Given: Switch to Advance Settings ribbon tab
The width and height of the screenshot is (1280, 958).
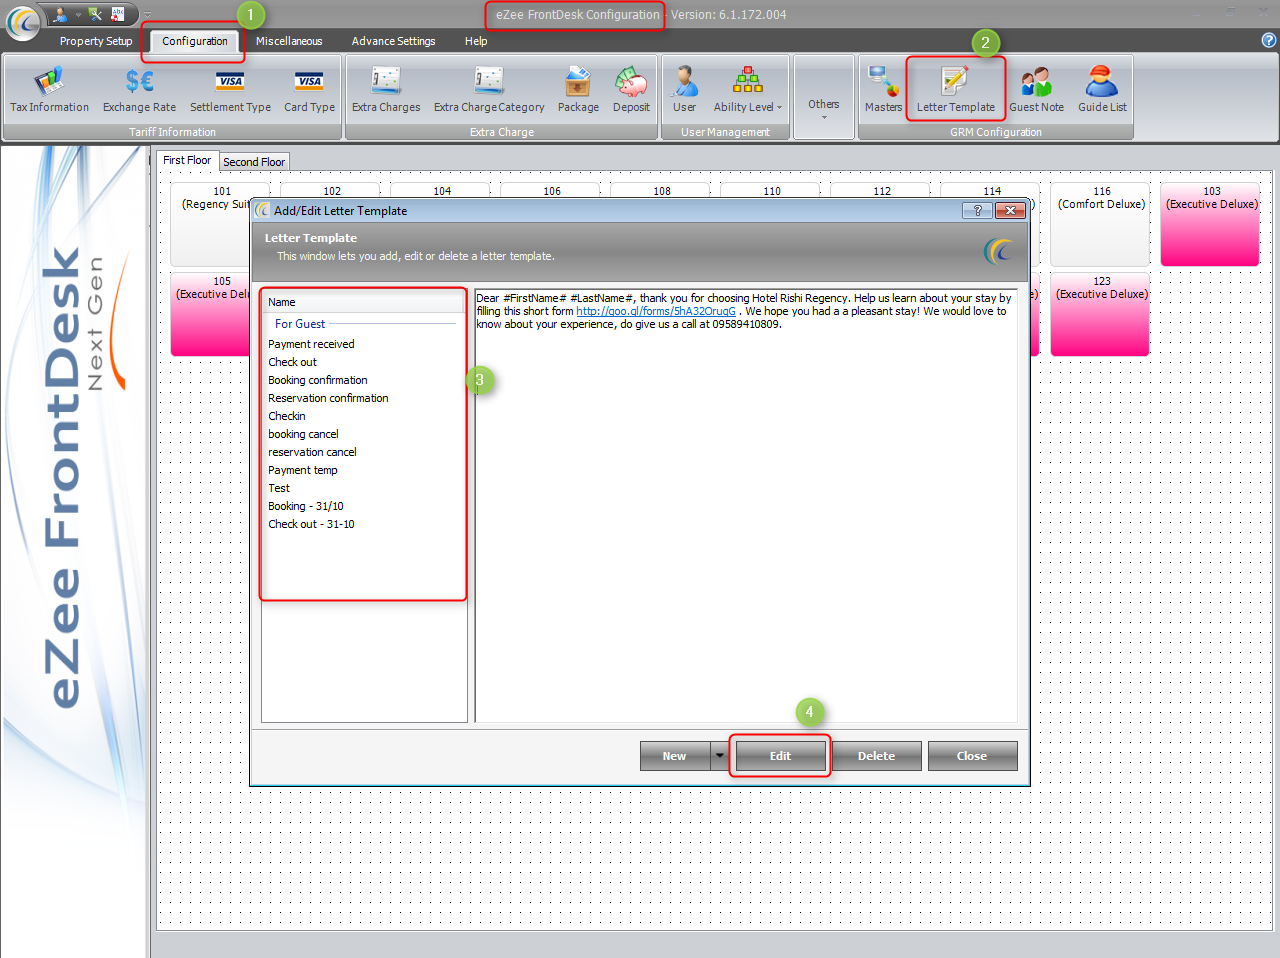Looking at the screenshot, I should [x=393, y=41].
